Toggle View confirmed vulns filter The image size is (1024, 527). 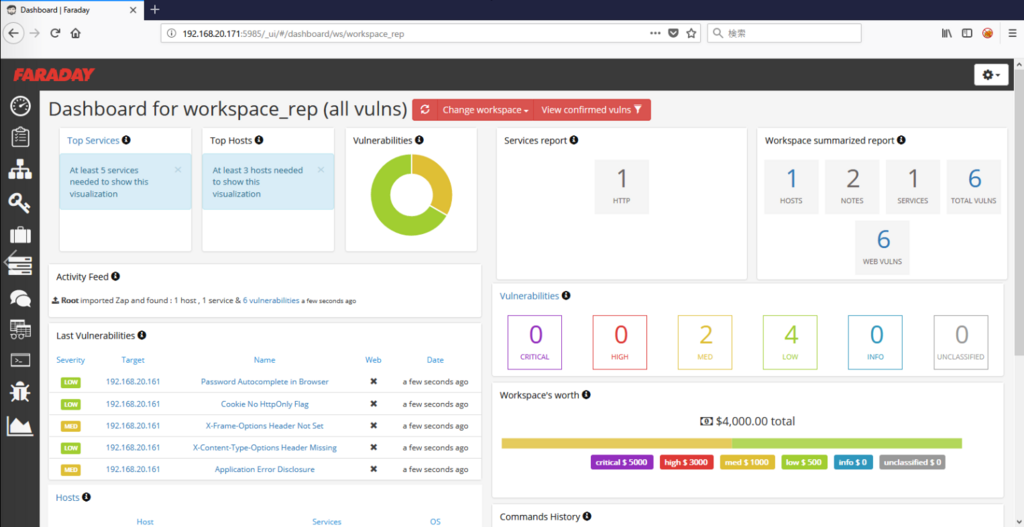(x=592, y=110)
